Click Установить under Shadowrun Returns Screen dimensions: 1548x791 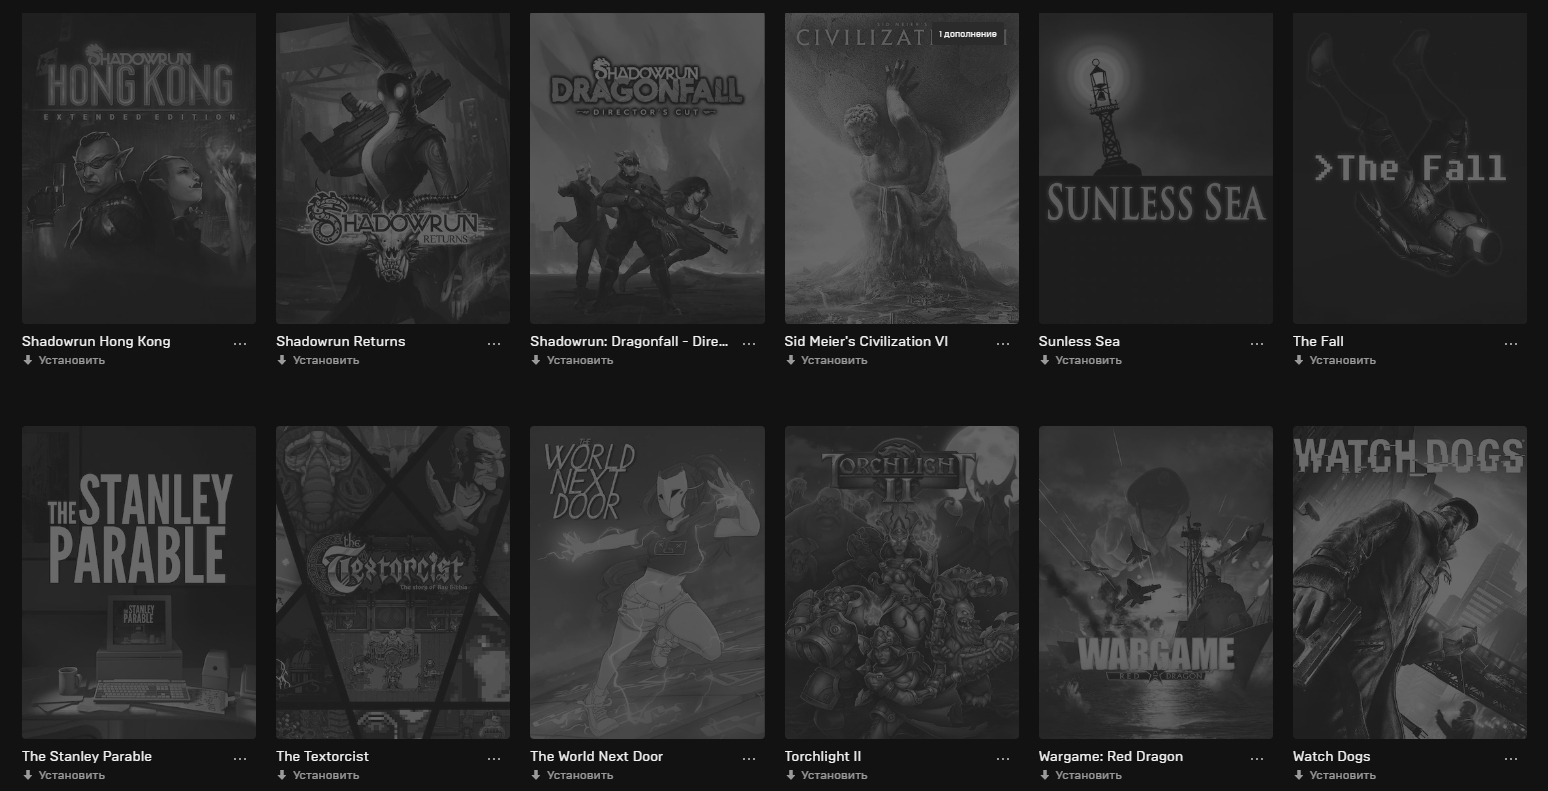coord(318,360)
